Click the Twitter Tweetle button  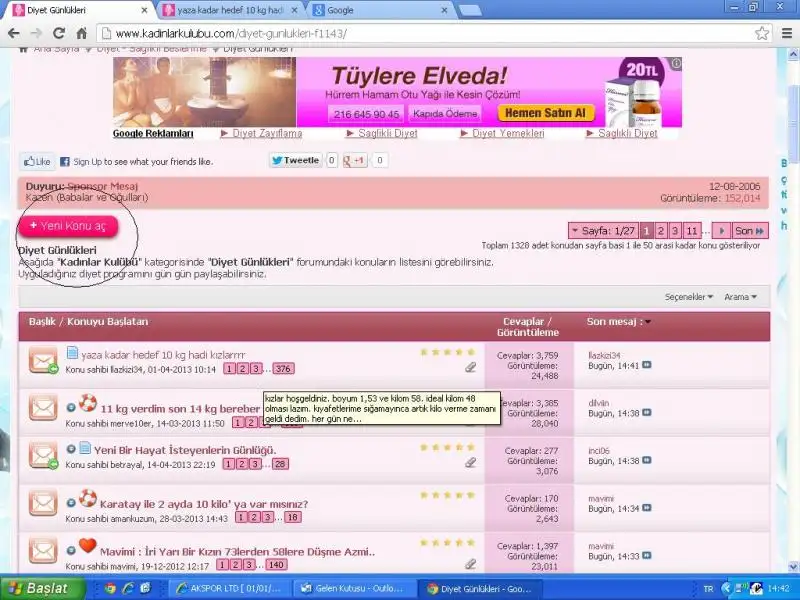click(296, 160)
